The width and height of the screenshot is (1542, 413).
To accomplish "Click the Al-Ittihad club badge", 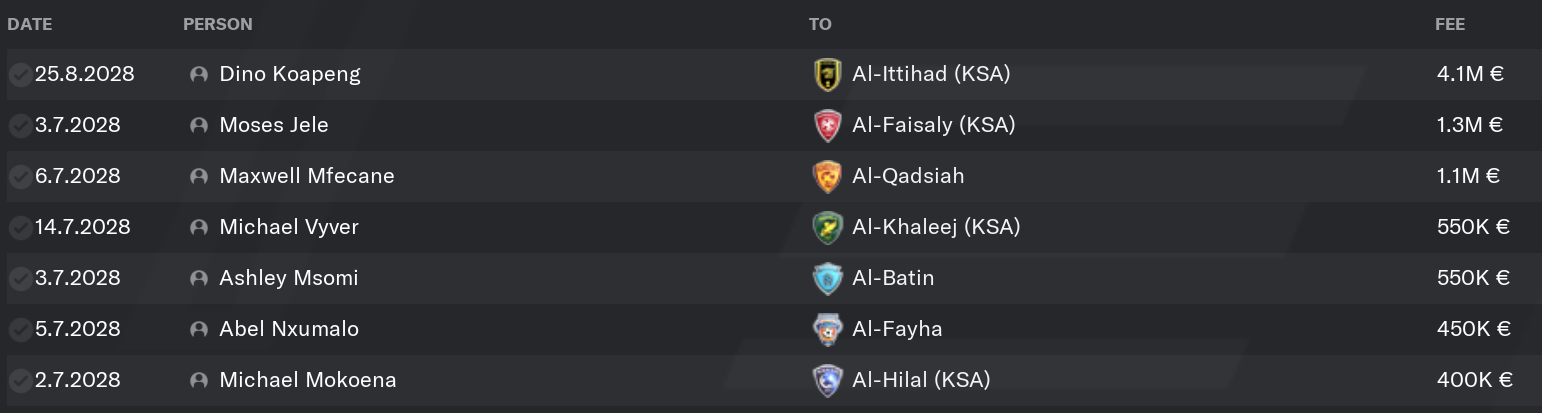I will (828, 75).
